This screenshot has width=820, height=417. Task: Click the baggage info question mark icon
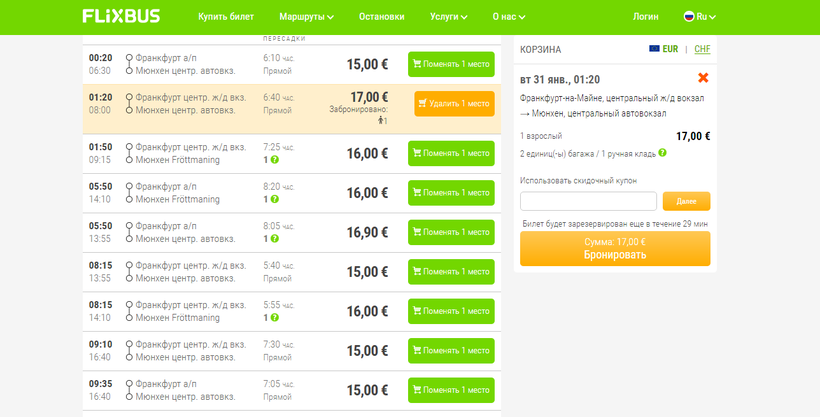click(x=662, y=153)
